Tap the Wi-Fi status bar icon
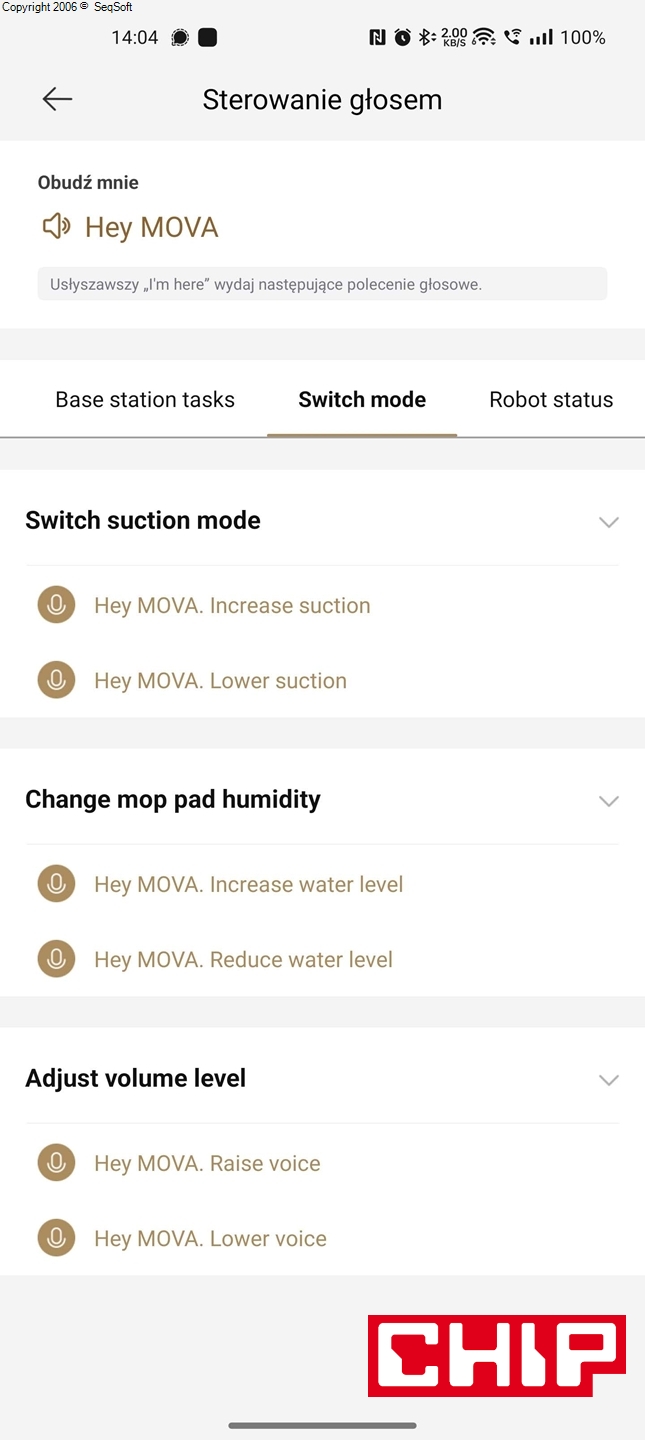645x1440 pixels. pyautogui.click(x=484, y=38)
